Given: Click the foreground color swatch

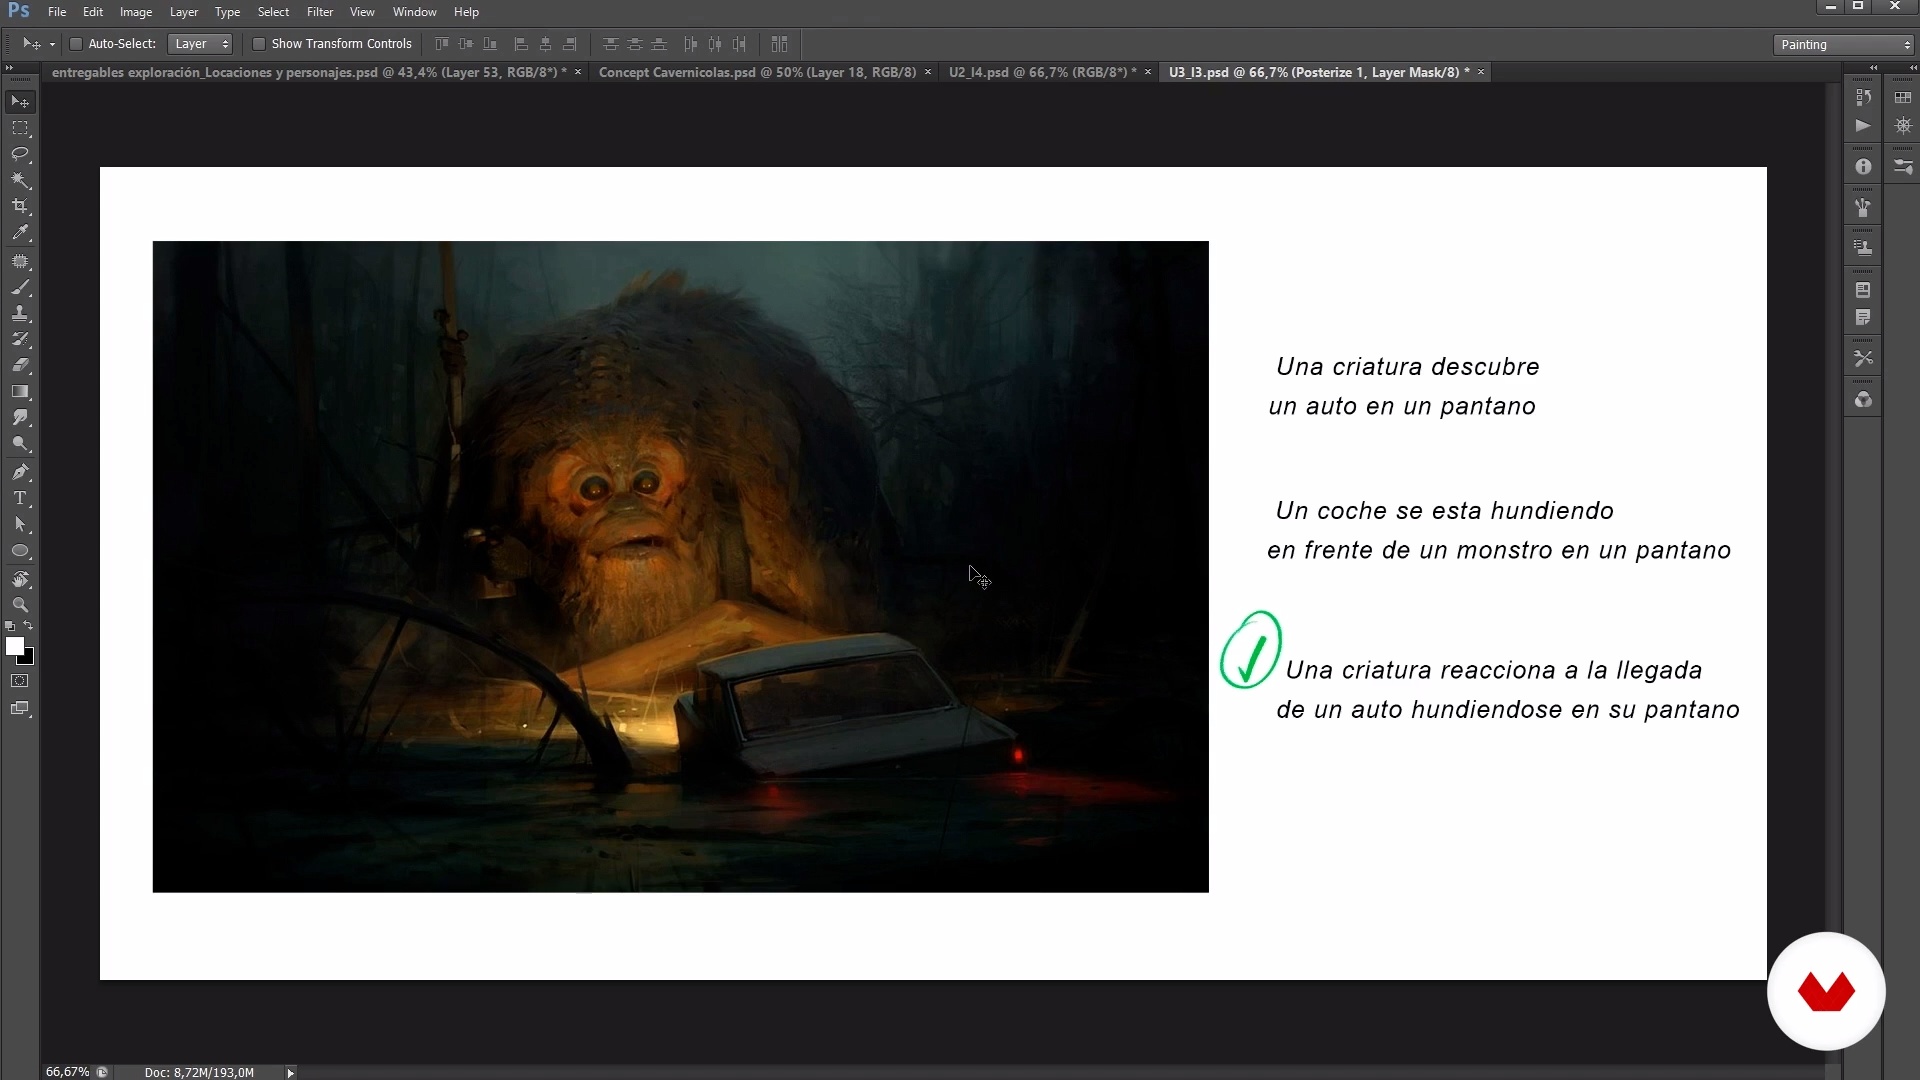Looking at the screenshot, I should pyautogui.click(x=14, y=646).
